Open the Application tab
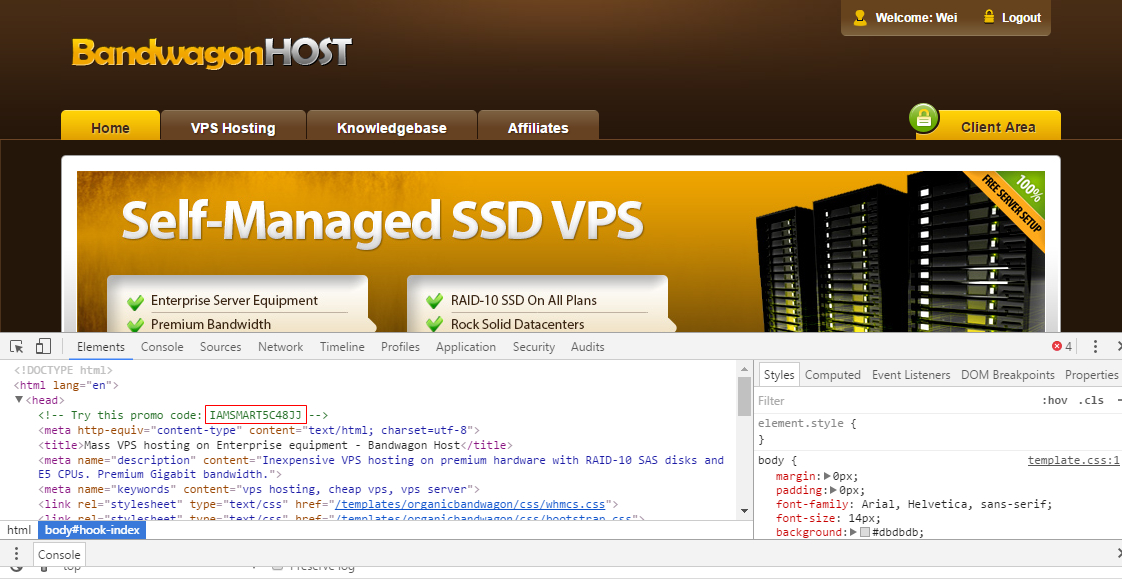The height and width of the screenshot is (583, 1122). [x=466, y=346]
